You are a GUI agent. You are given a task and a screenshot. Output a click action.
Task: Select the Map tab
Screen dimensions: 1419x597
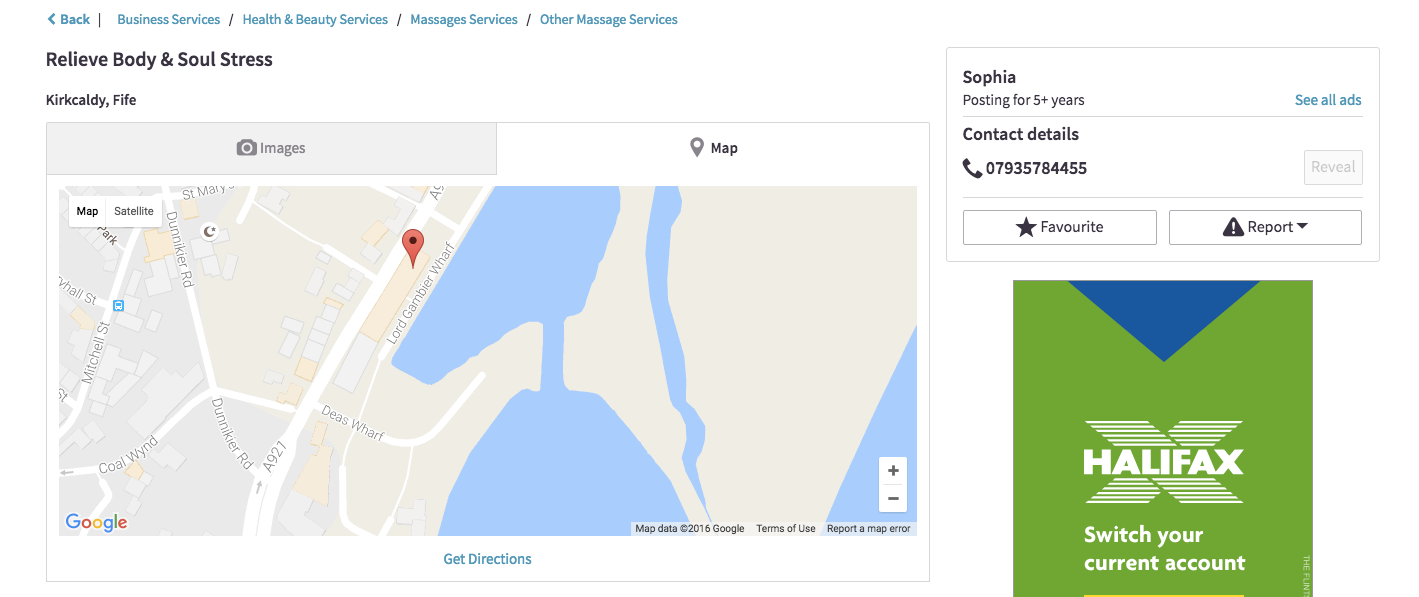(713, 148)
